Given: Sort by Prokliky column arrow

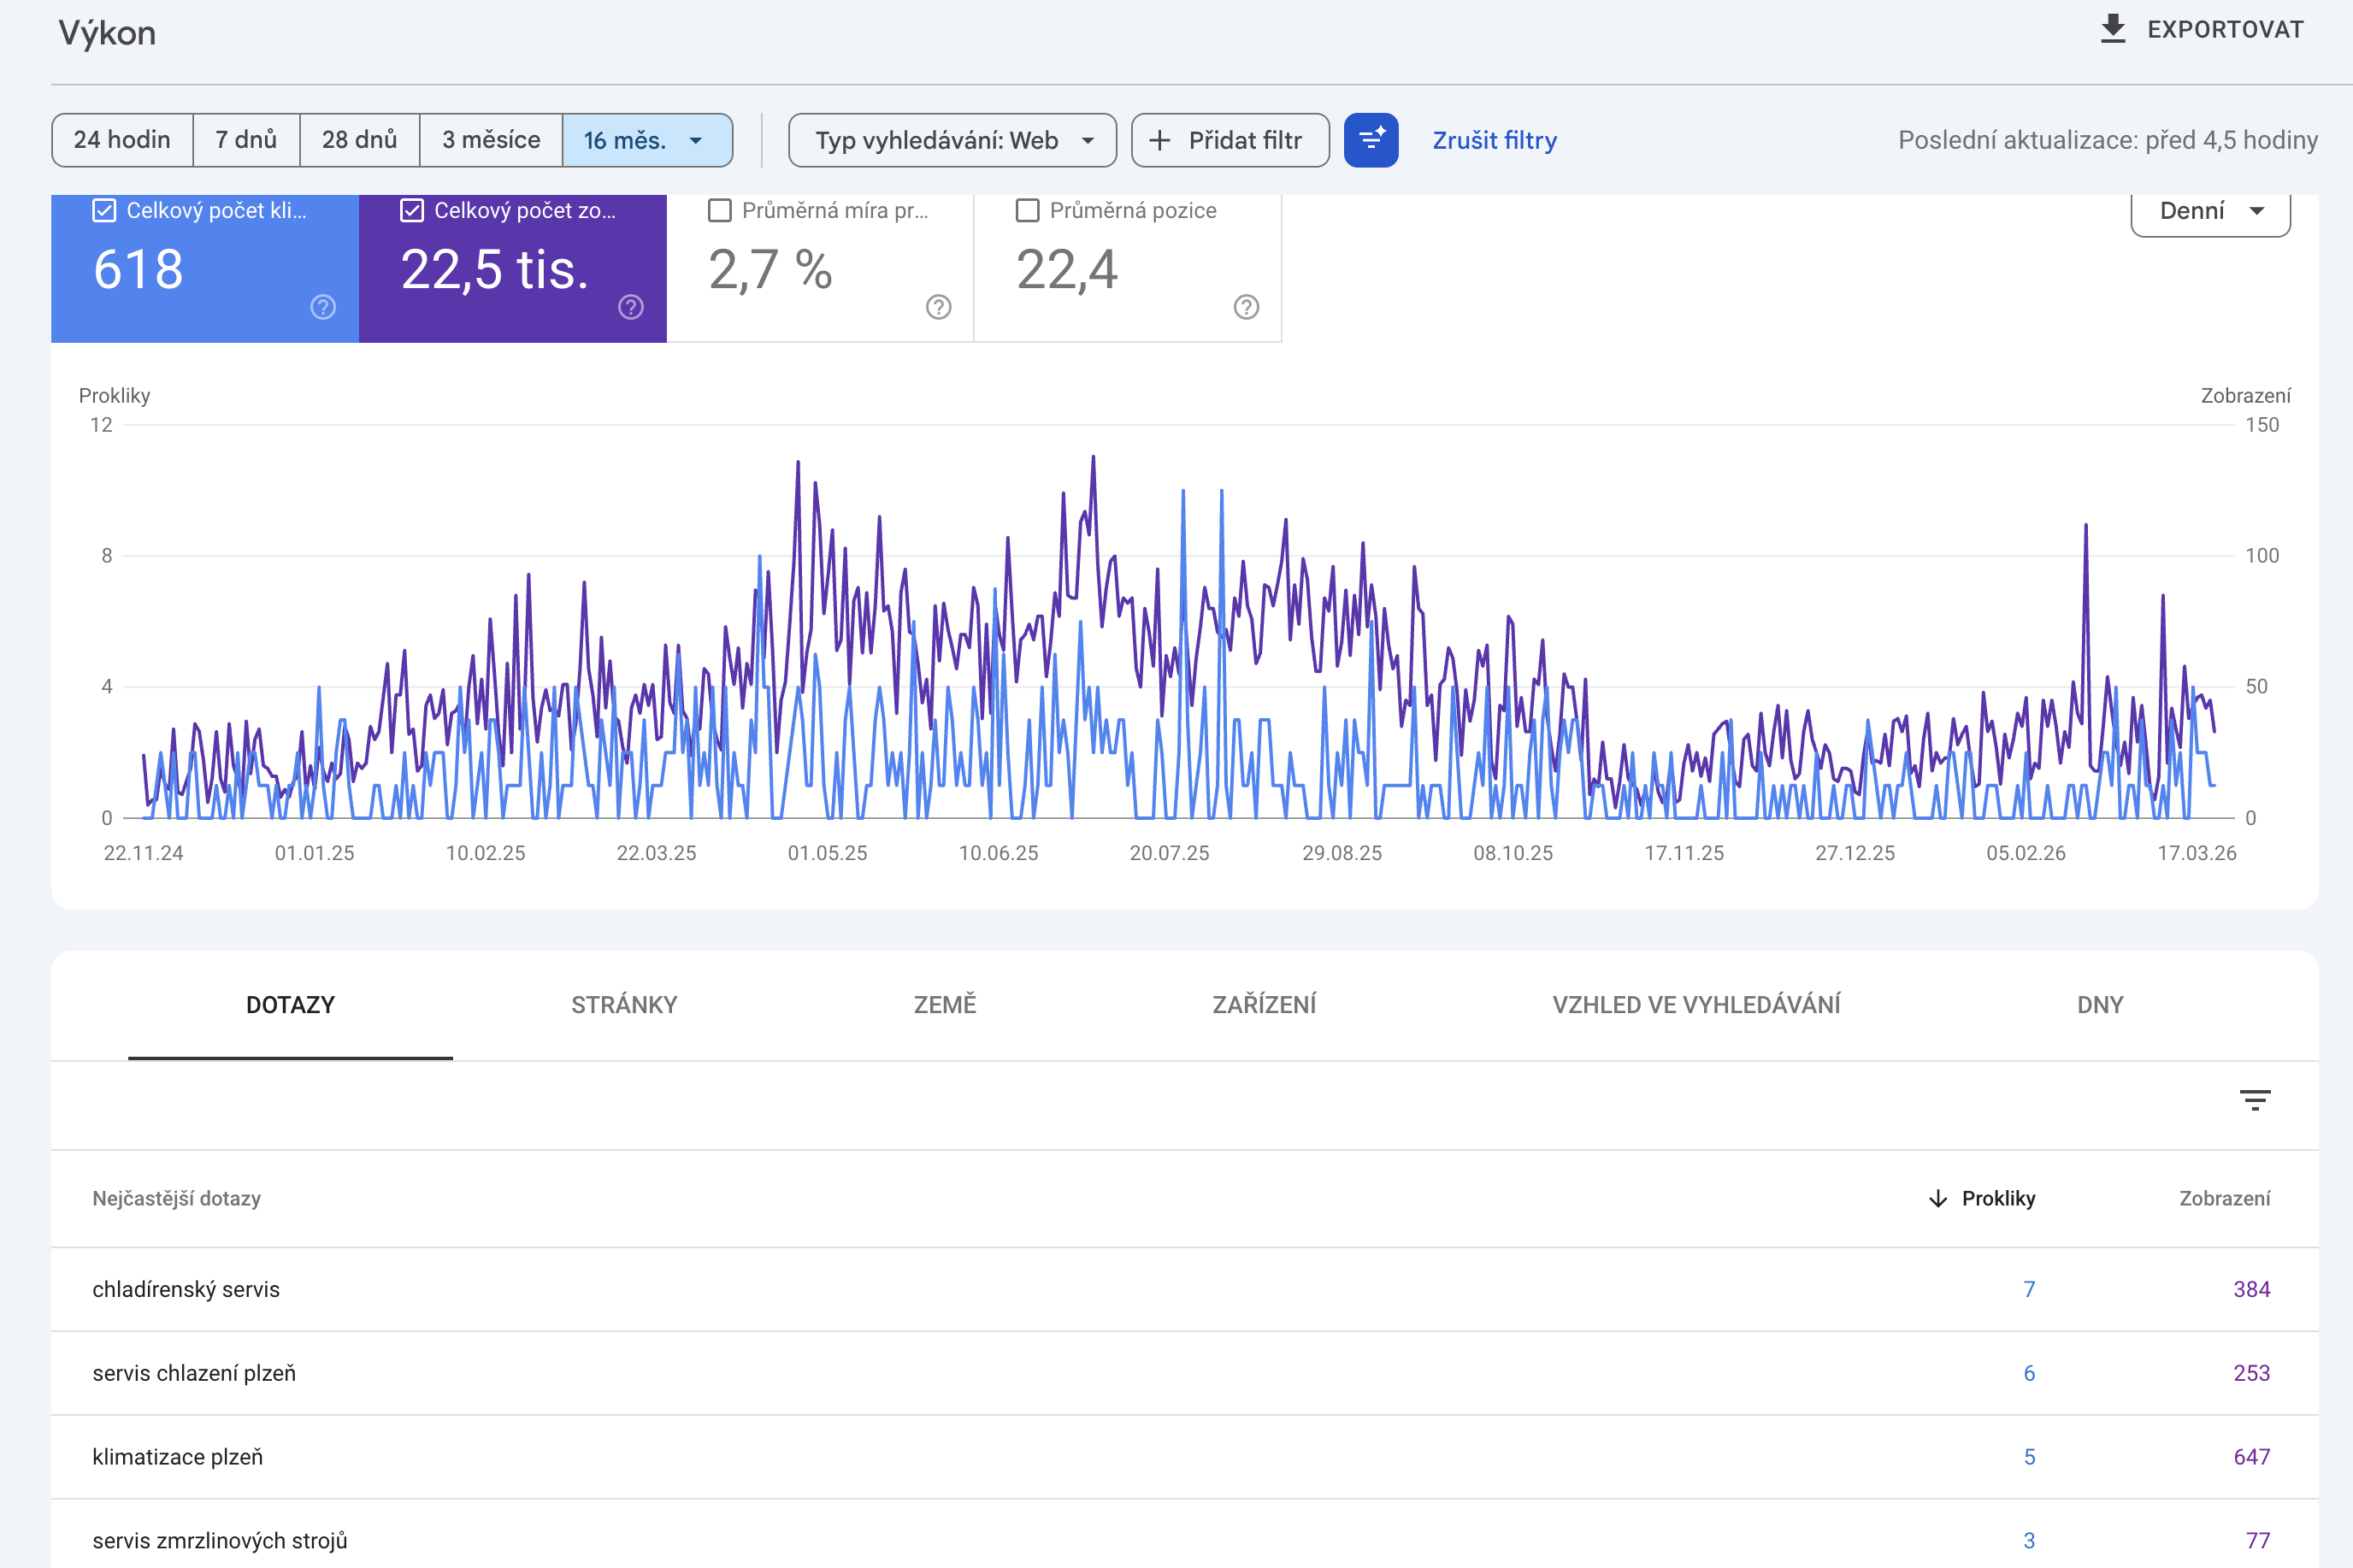Looking at the screenshot, I should click(x=1938, y=1198).
